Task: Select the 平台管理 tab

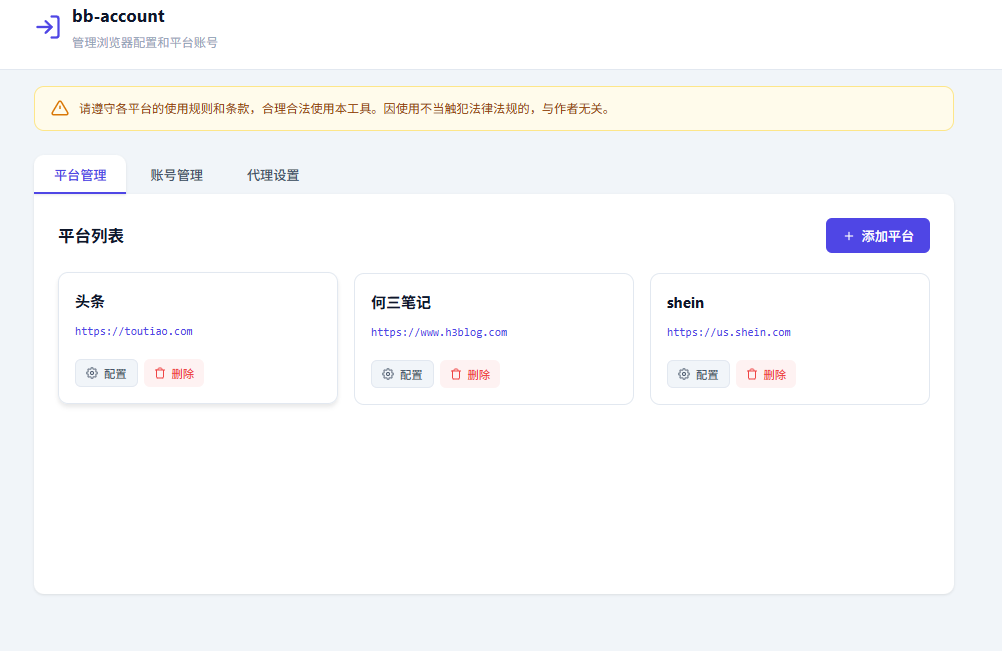Action: [80, 174]
